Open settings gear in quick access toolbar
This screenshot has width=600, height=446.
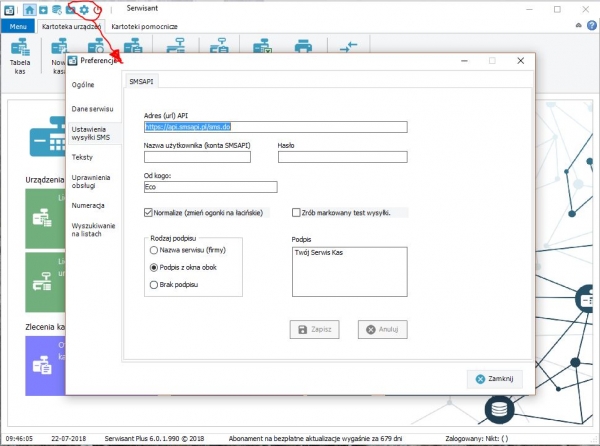pyautogui.click(x=85, y=9)
